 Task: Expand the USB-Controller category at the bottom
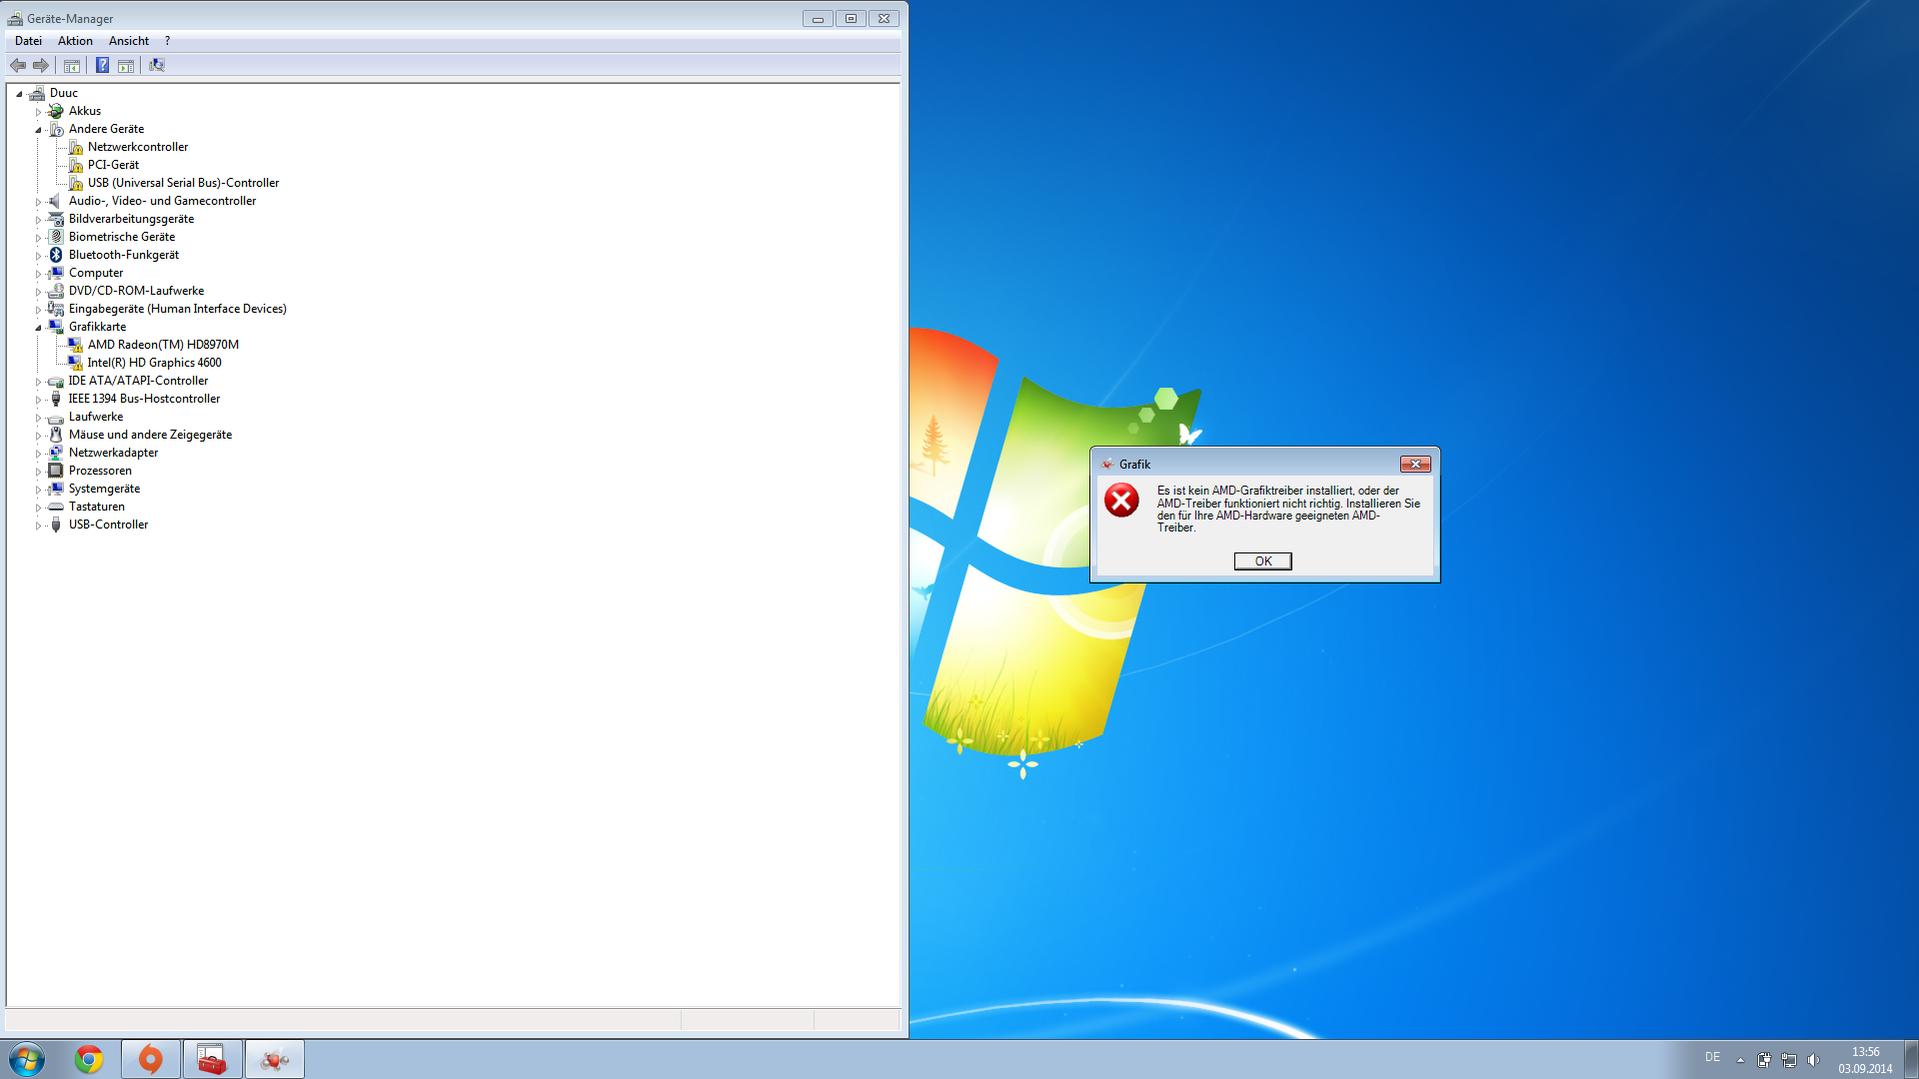coord(38,525)
